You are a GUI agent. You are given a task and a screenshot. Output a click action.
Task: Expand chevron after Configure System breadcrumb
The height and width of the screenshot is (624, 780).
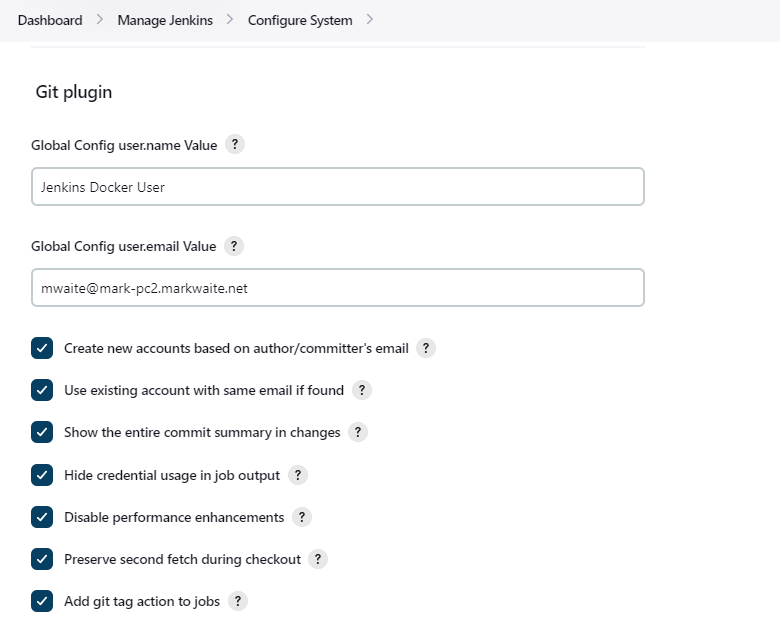click(x=370, y=20)
